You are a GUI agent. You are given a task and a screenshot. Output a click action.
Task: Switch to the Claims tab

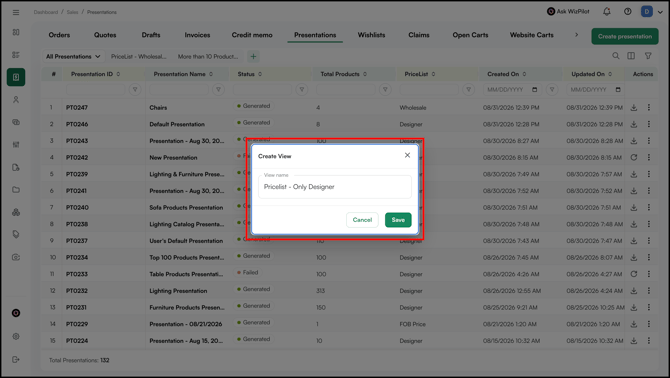click(x=419, y=35)
